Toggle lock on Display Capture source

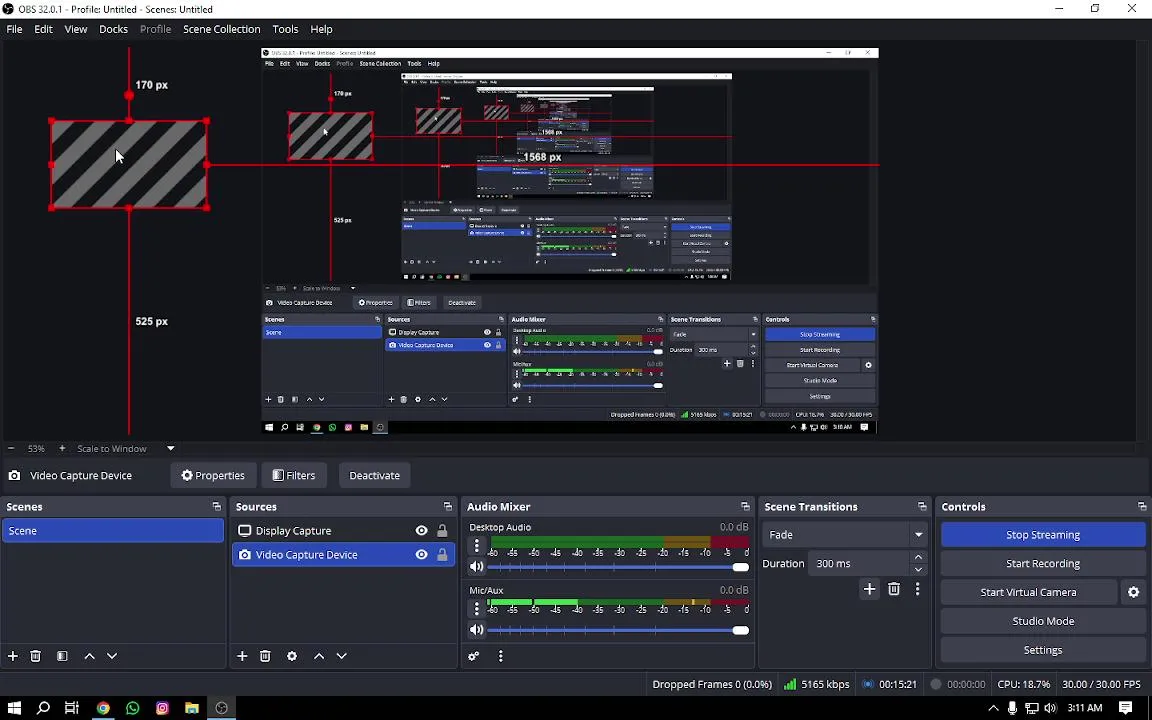442,530
